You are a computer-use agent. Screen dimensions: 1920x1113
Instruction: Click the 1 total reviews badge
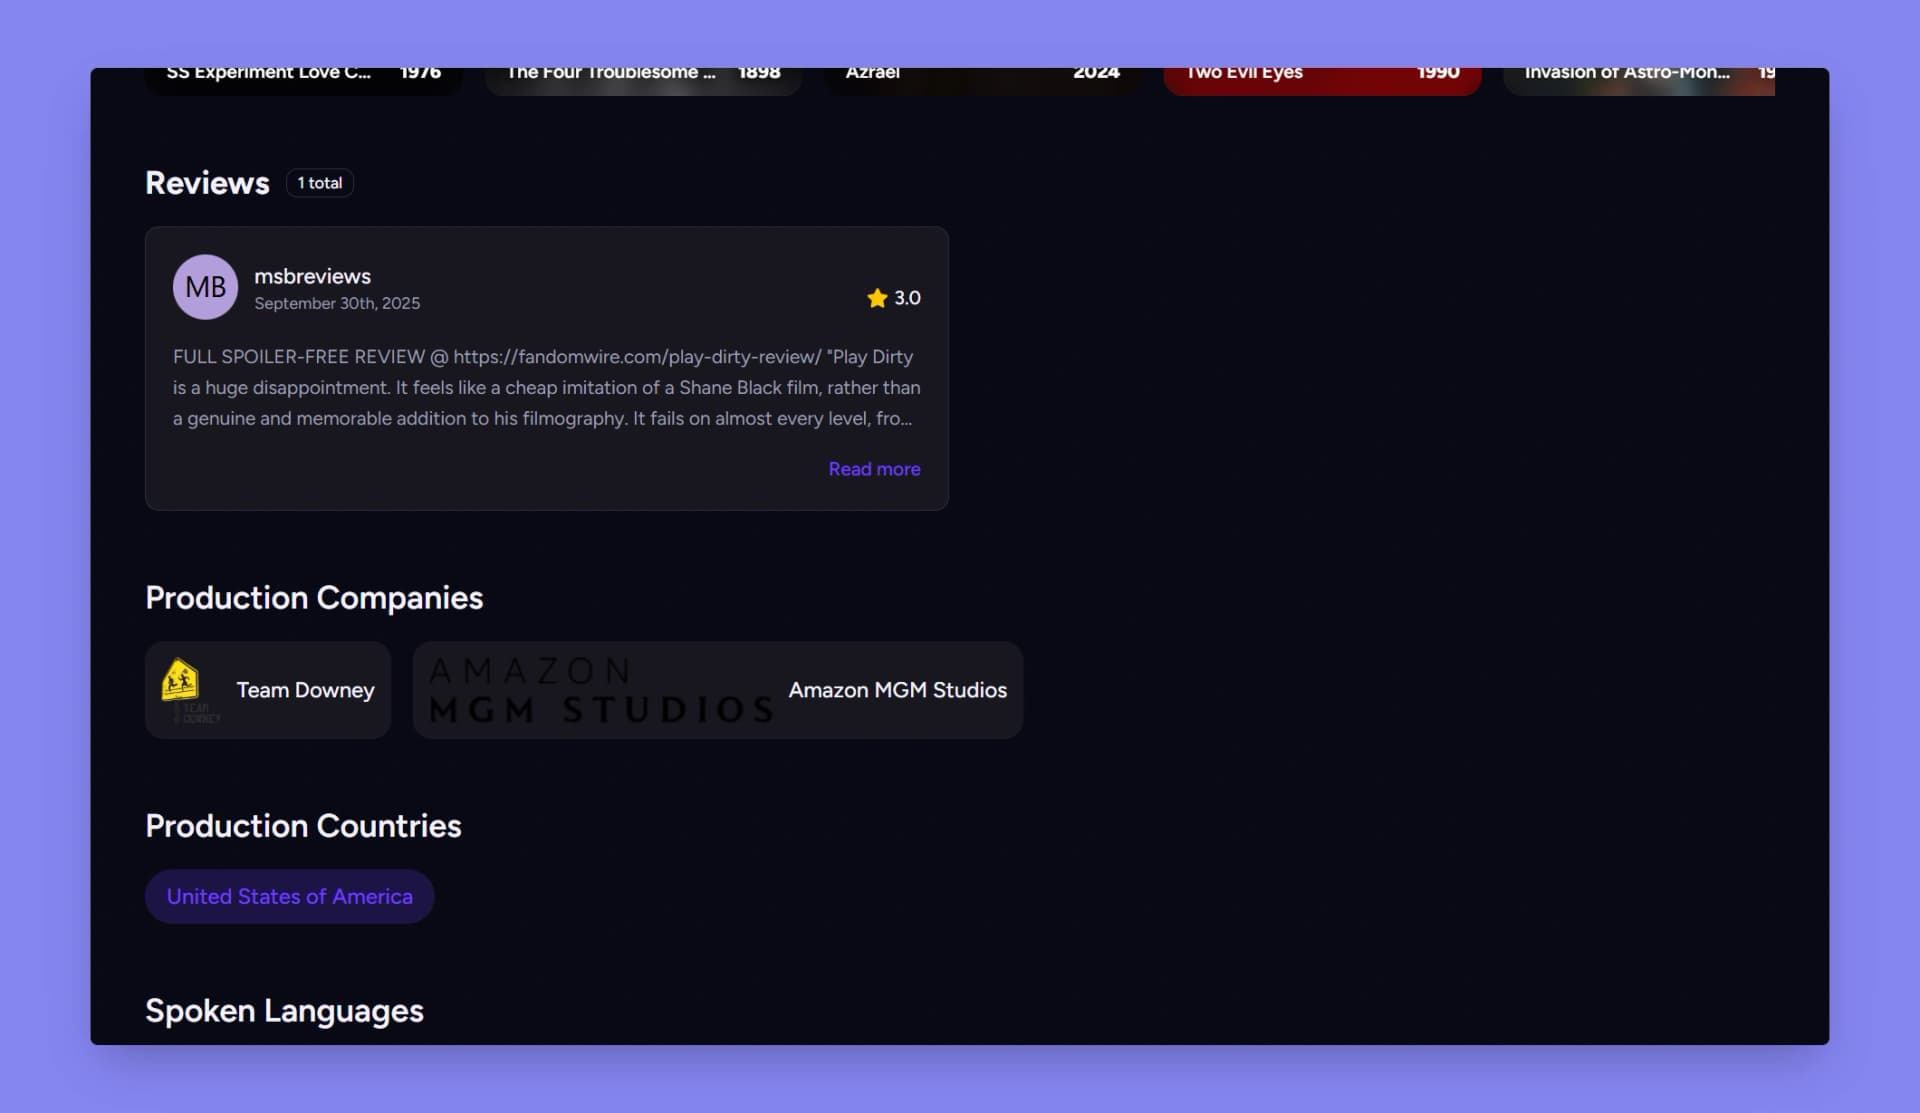point(319,183)
